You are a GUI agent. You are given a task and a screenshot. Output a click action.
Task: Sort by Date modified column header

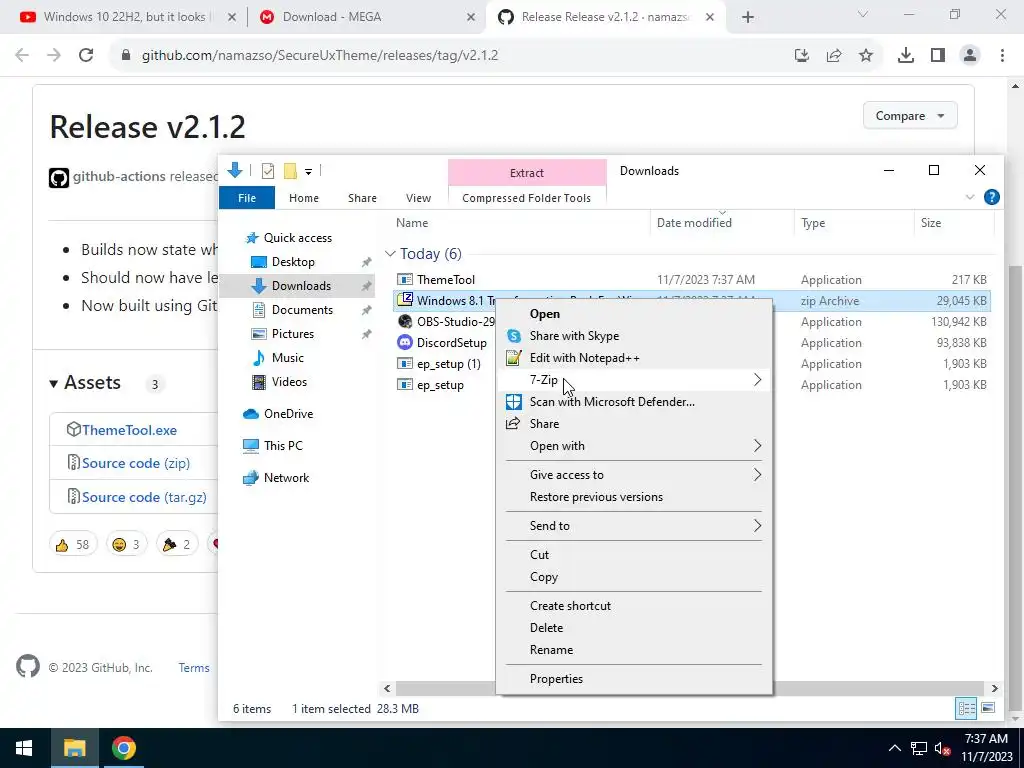694,223
